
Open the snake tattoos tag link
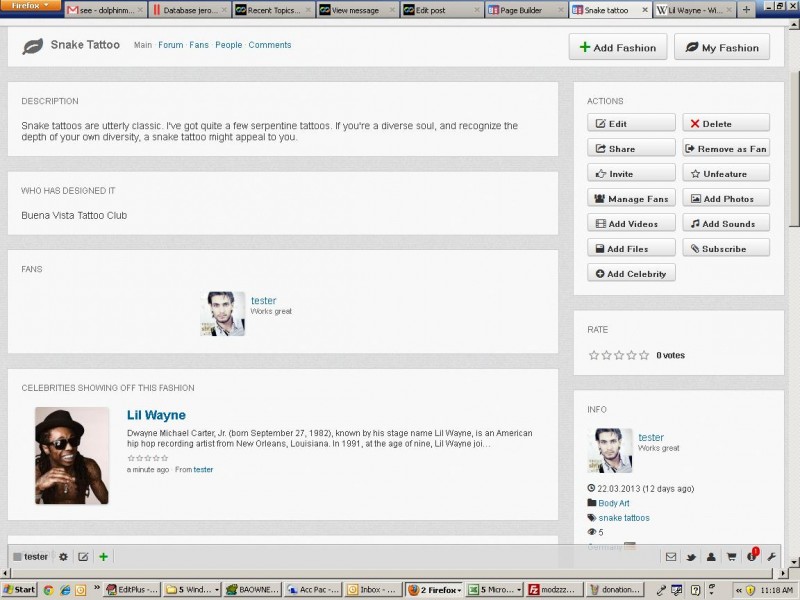coord(624,518)
